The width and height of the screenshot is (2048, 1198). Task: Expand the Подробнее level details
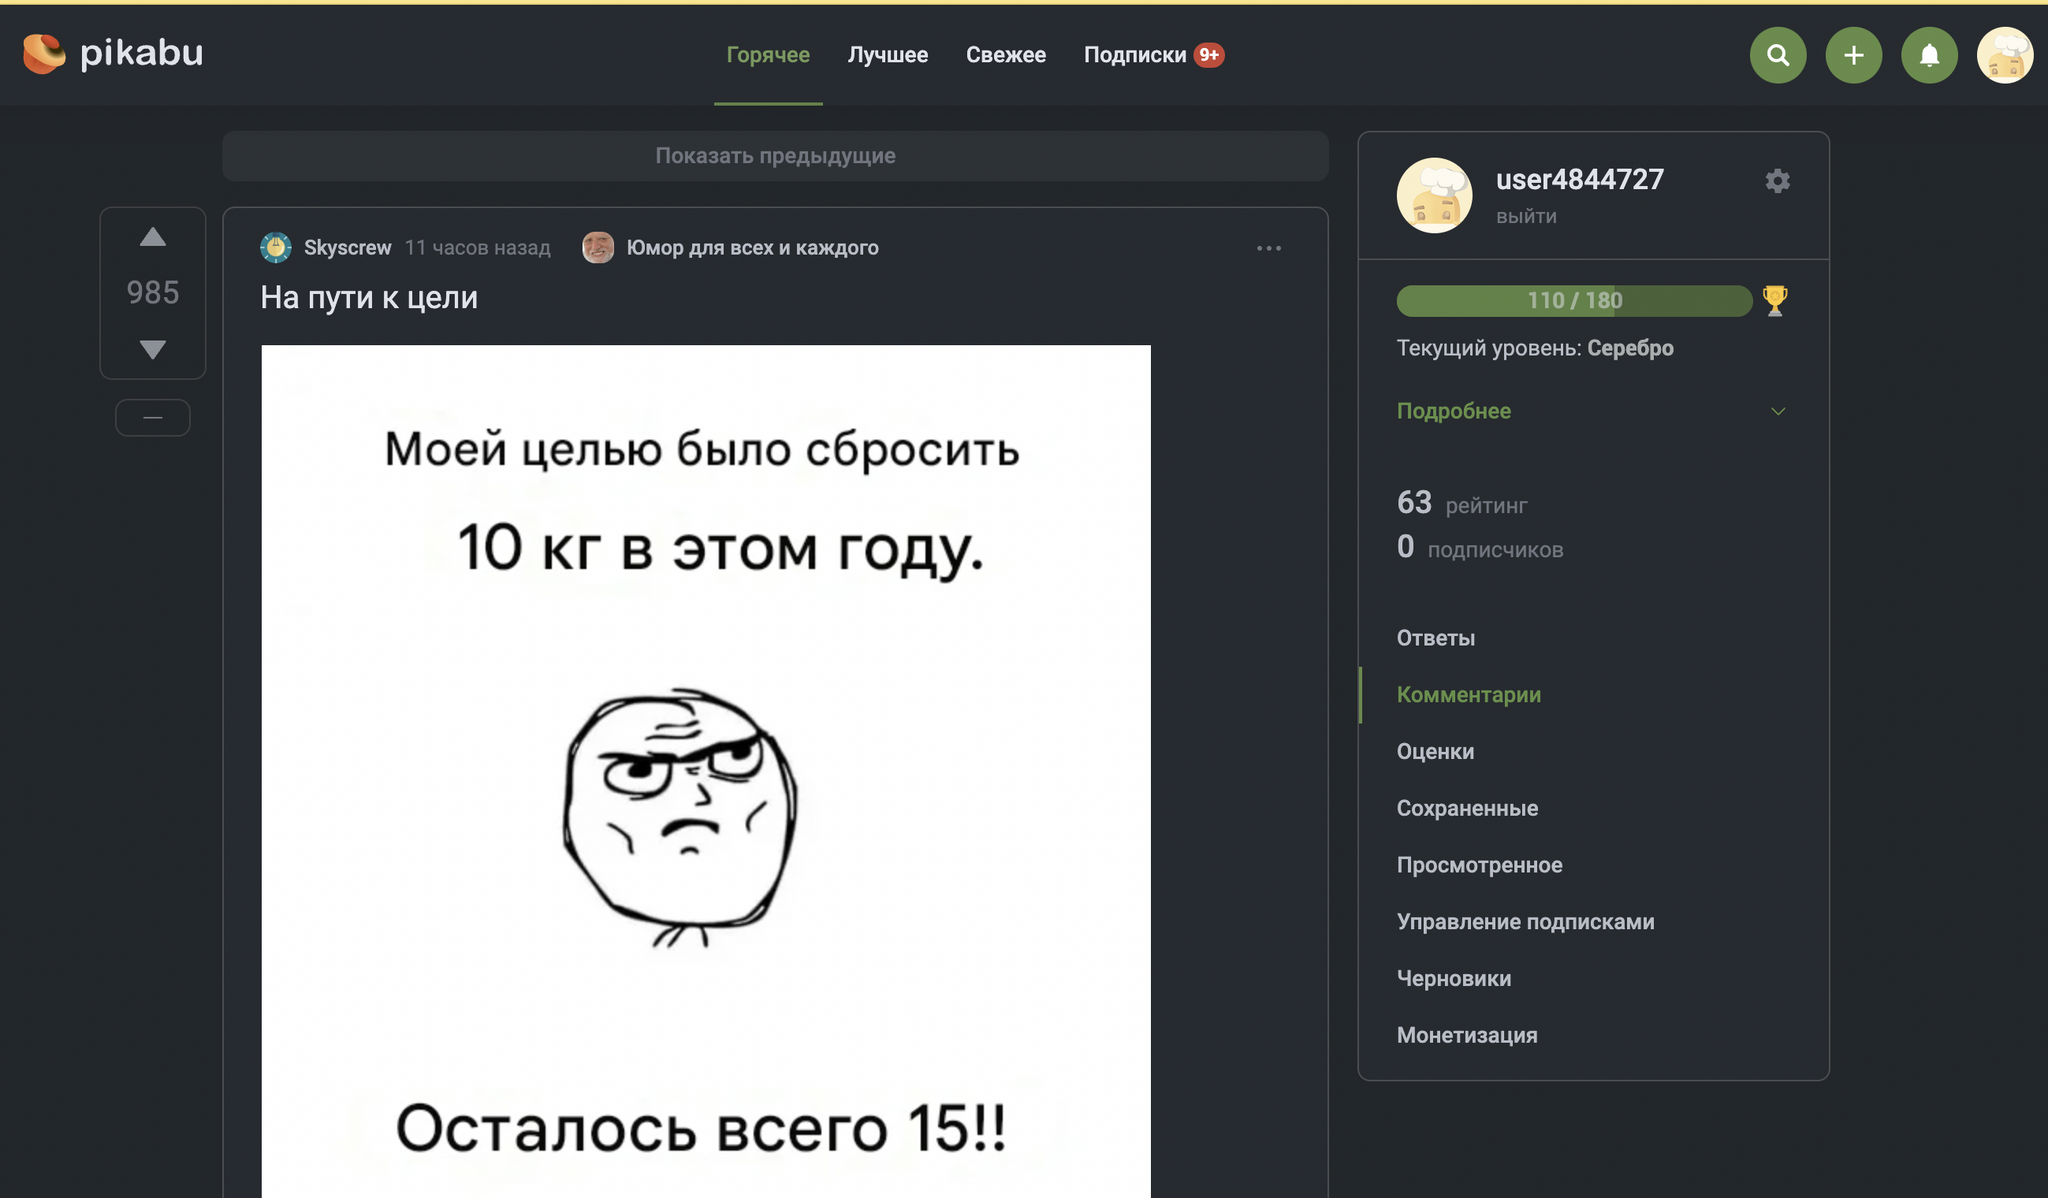point(1453,411)
